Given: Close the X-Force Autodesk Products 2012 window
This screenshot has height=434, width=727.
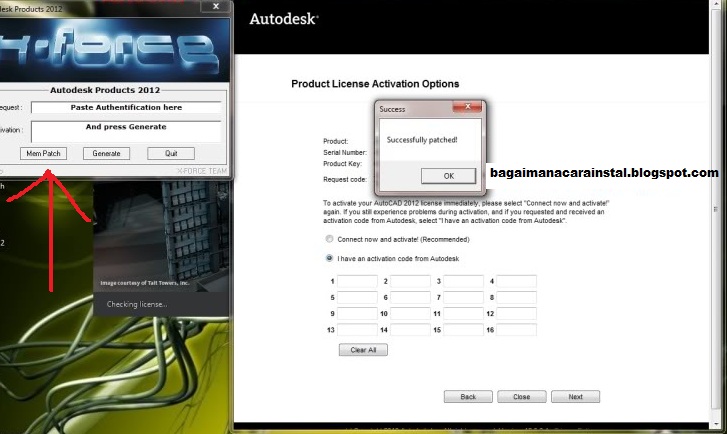Looking at the screenshot, I should (216, 6).
